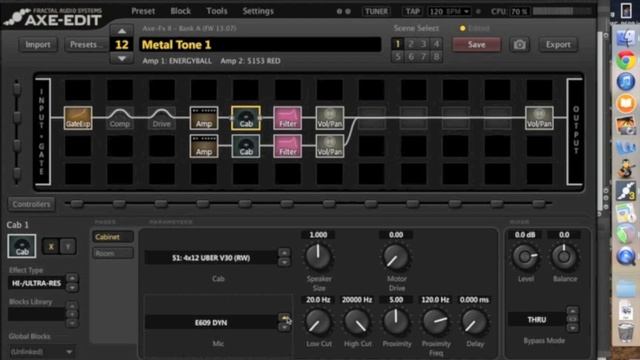Select scene 4
This screenshot has width=640, height=360.
[x=436, y=44]
